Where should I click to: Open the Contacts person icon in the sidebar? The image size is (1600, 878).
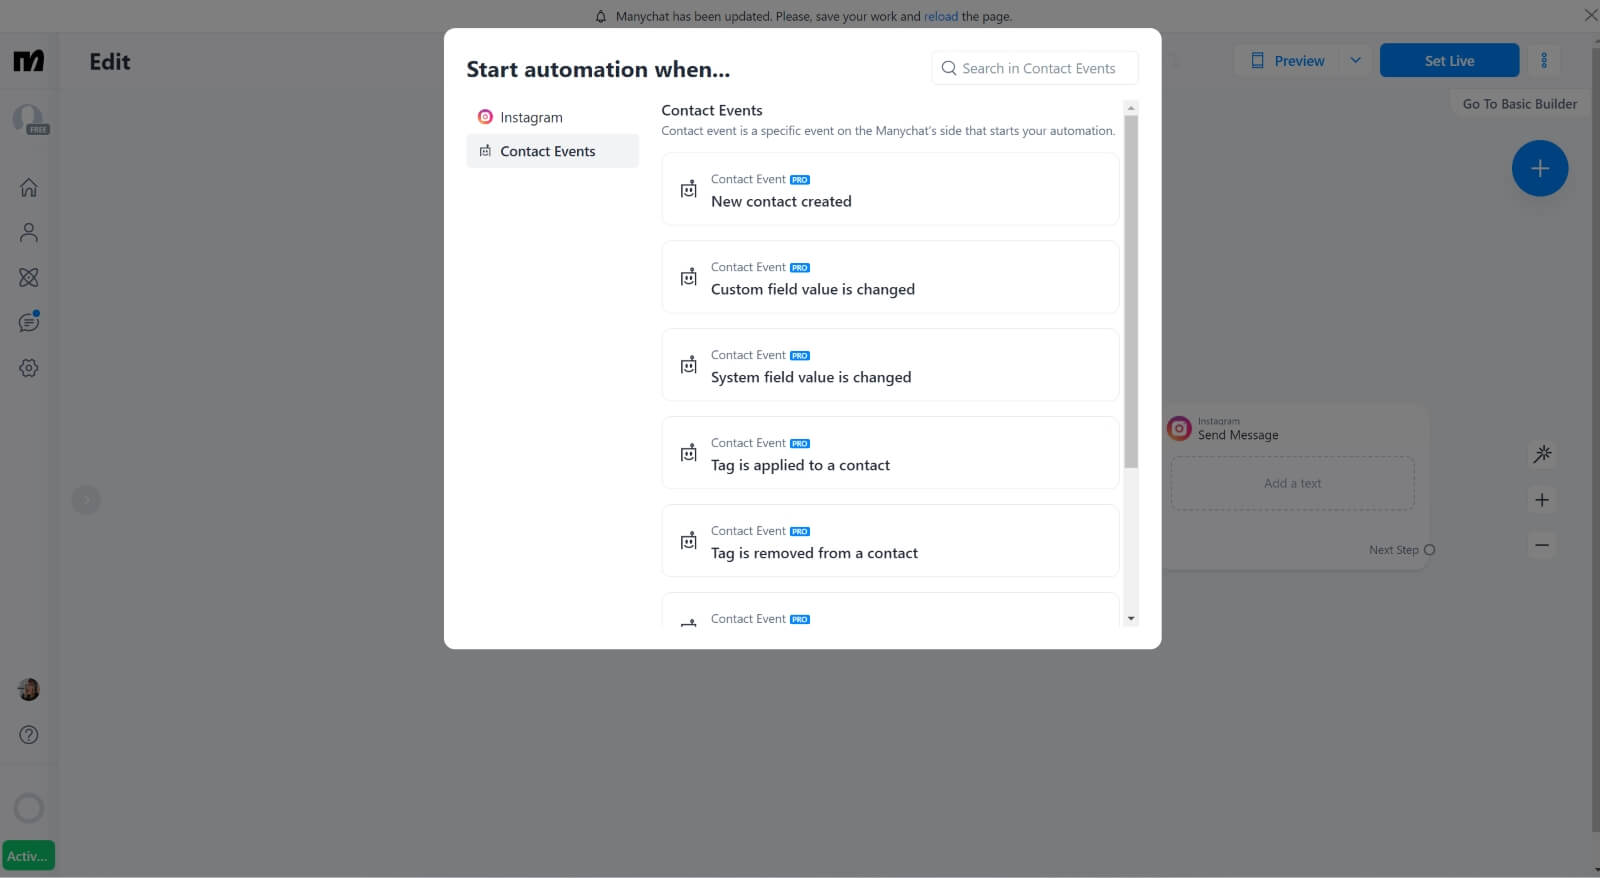(28, 232)
